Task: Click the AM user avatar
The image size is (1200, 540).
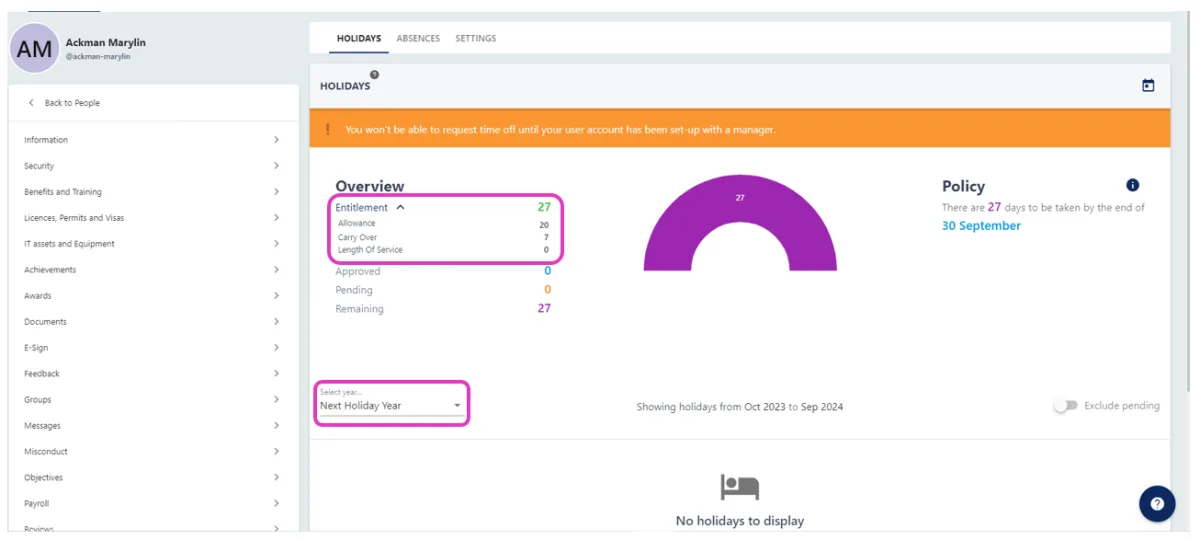Action: coord(34,48)
